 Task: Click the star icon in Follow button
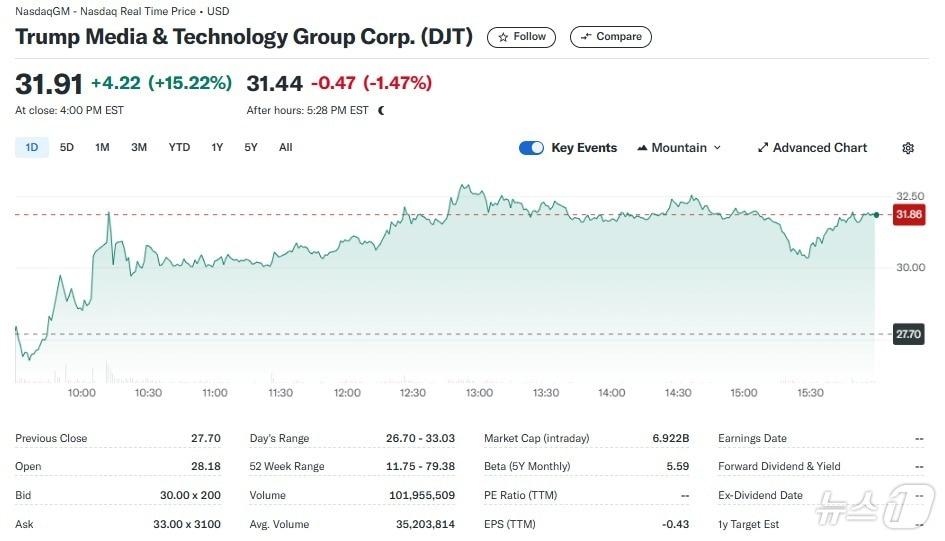click(503, 37)
